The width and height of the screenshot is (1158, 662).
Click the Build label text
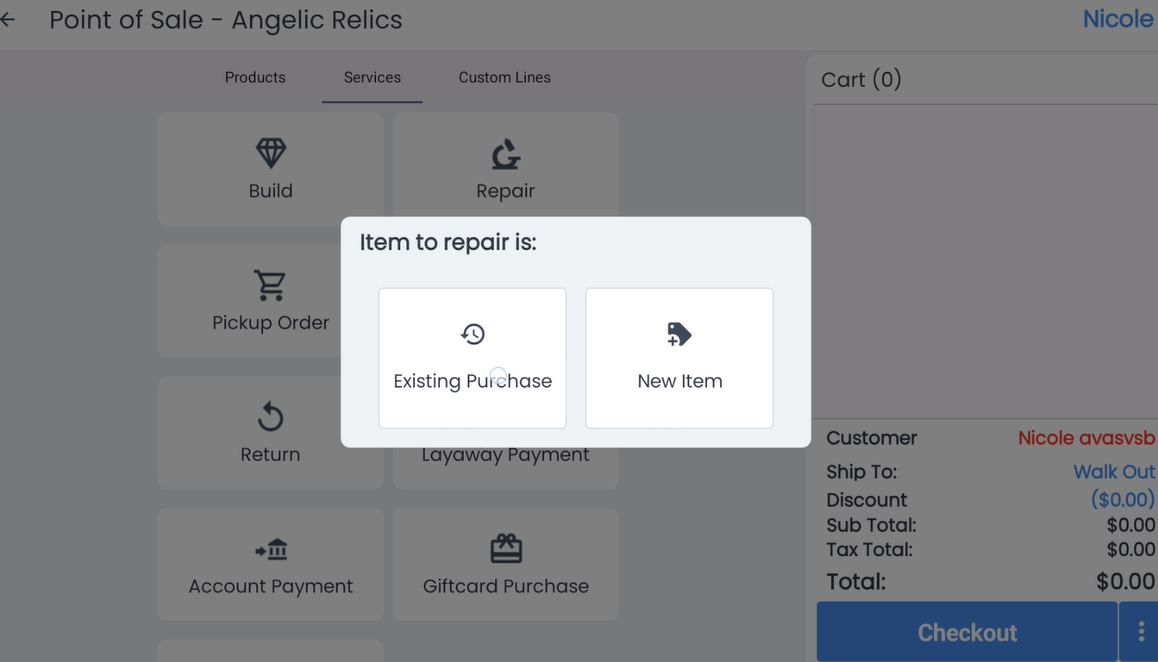[x=270, y=191]
